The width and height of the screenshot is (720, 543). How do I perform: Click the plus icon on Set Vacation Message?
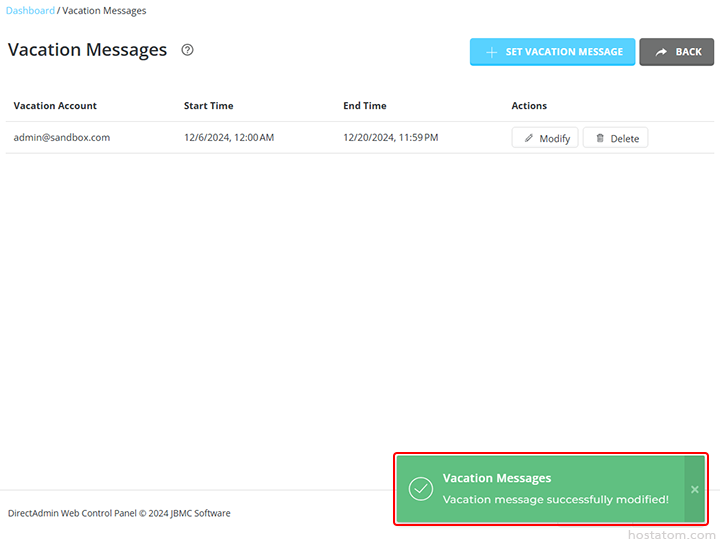tap(491, 52)
